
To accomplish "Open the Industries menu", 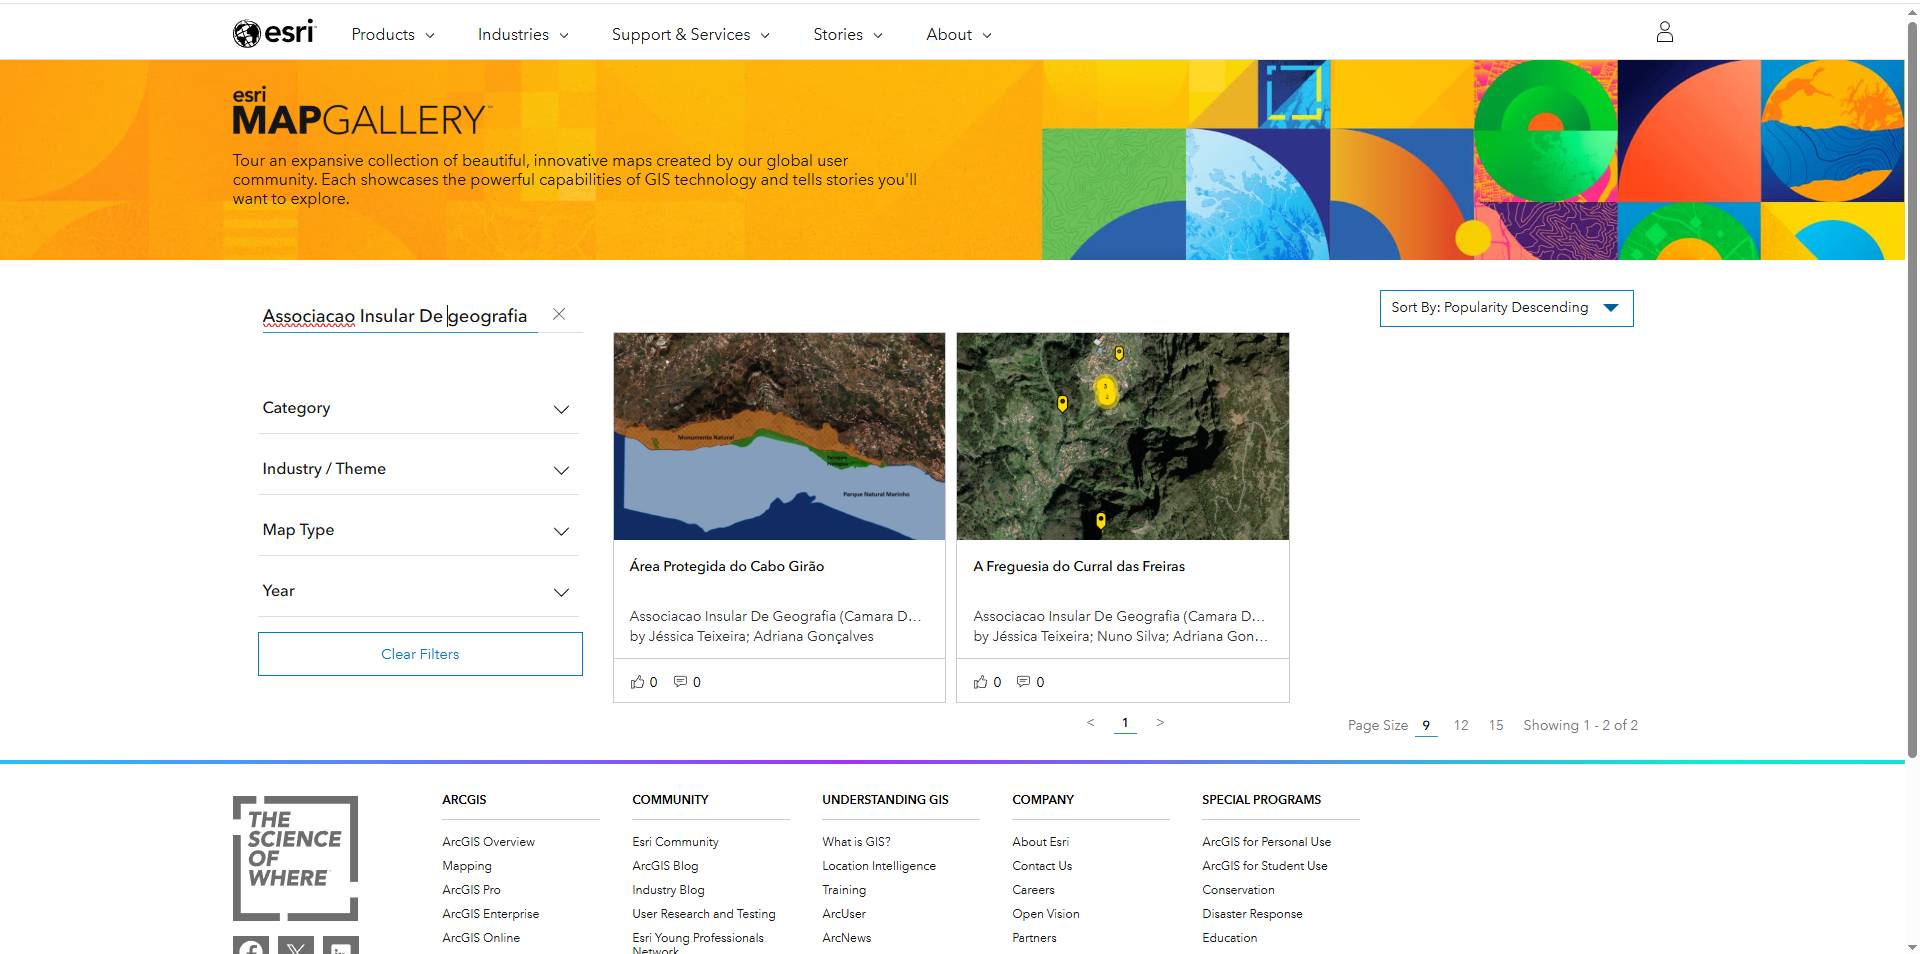I will coord(523,34).
